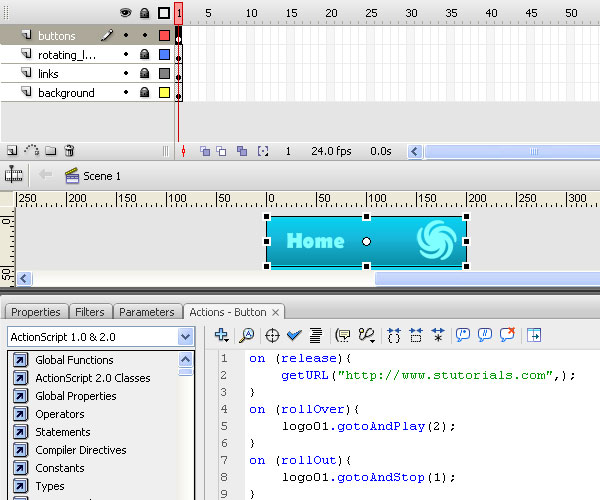
Task: Click Expand All icon
Action: coord(438,335)
